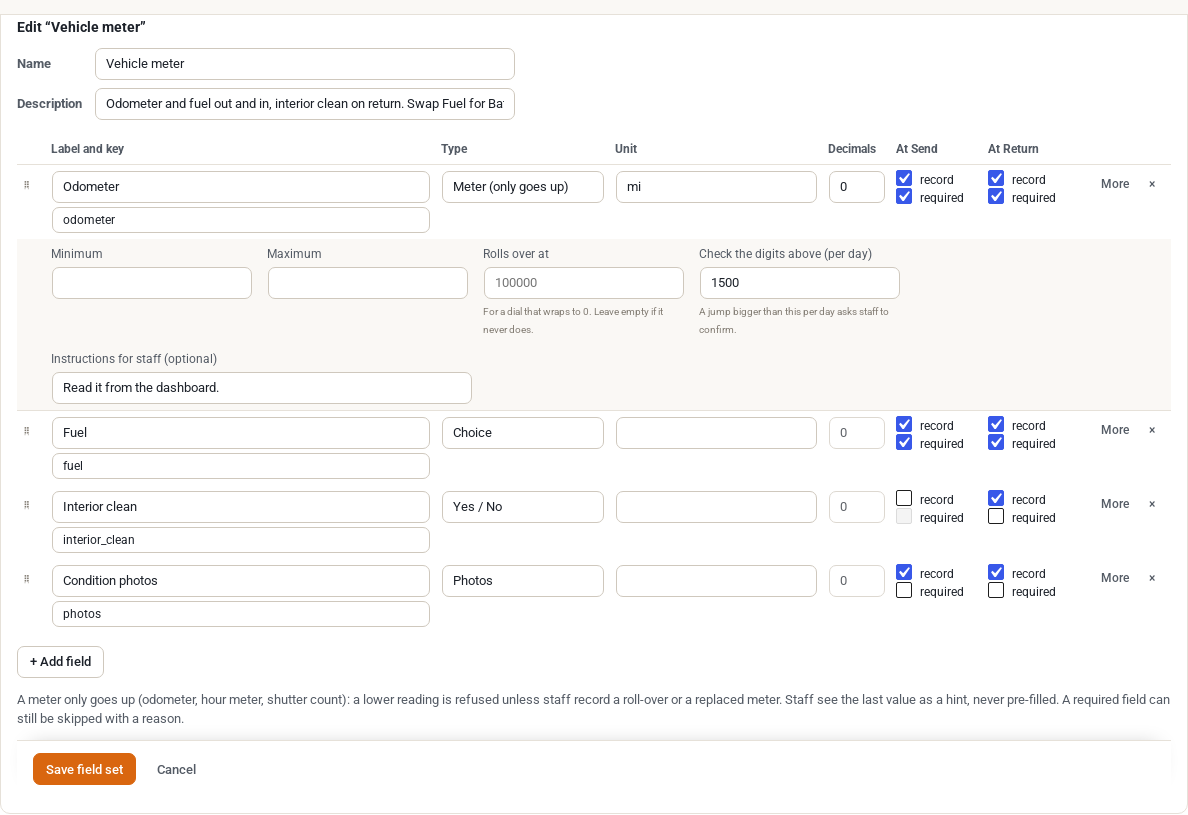Expand More options for Interior clean

click(1115, 504)
